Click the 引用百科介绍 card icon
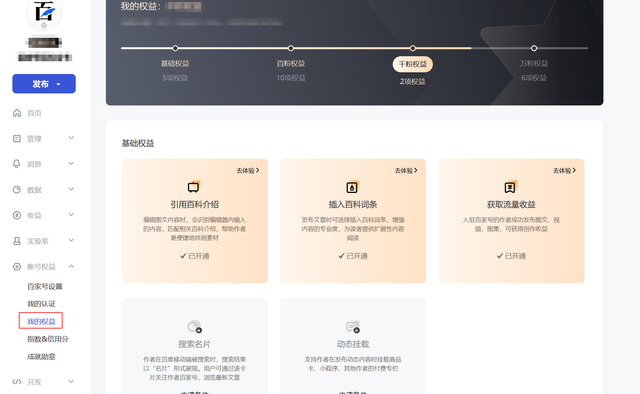The width and height of the screenshot is (640, 394). click(194, 187)
